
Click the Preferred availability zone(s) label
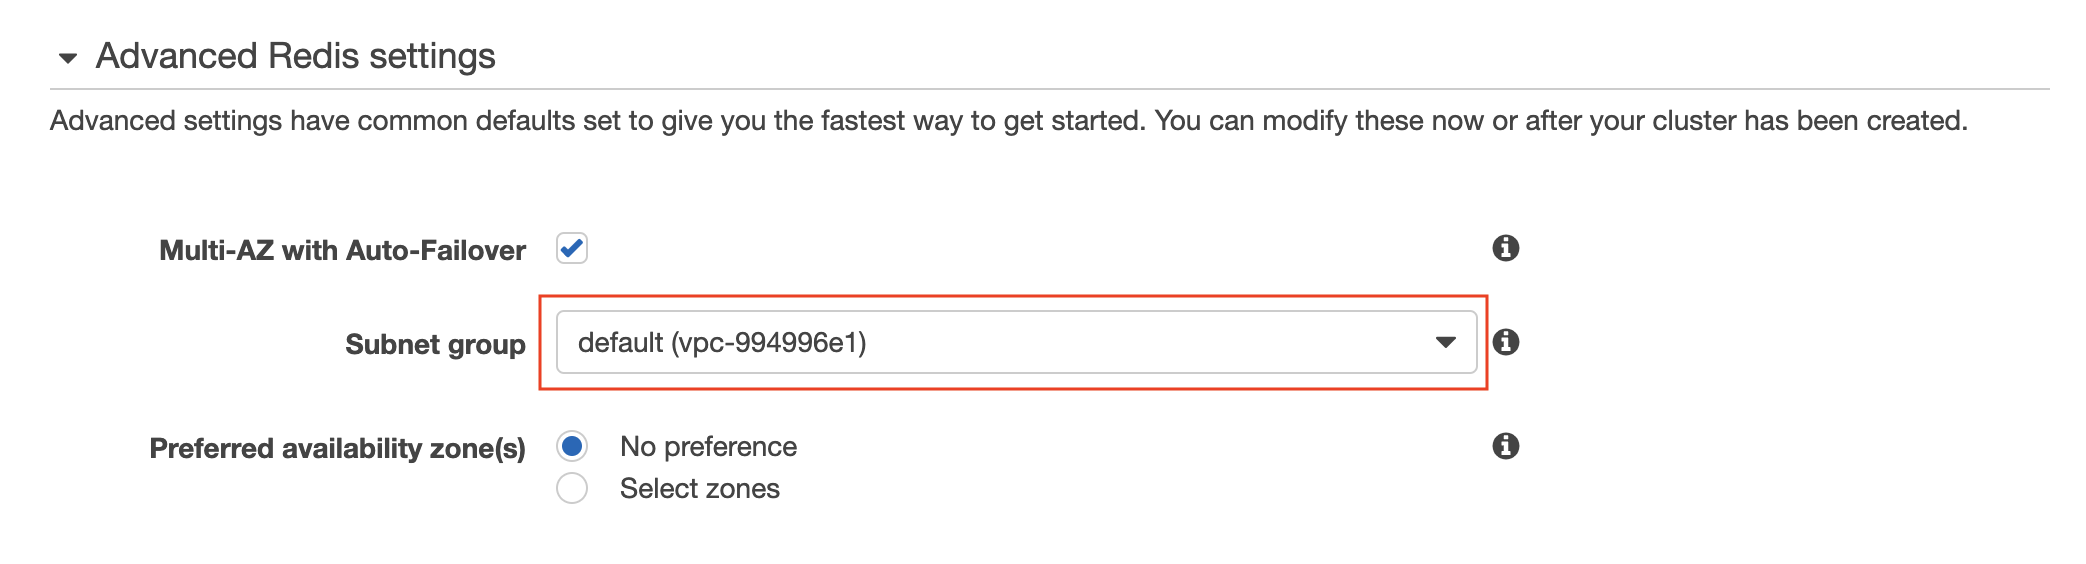click(x=337, y=448)
